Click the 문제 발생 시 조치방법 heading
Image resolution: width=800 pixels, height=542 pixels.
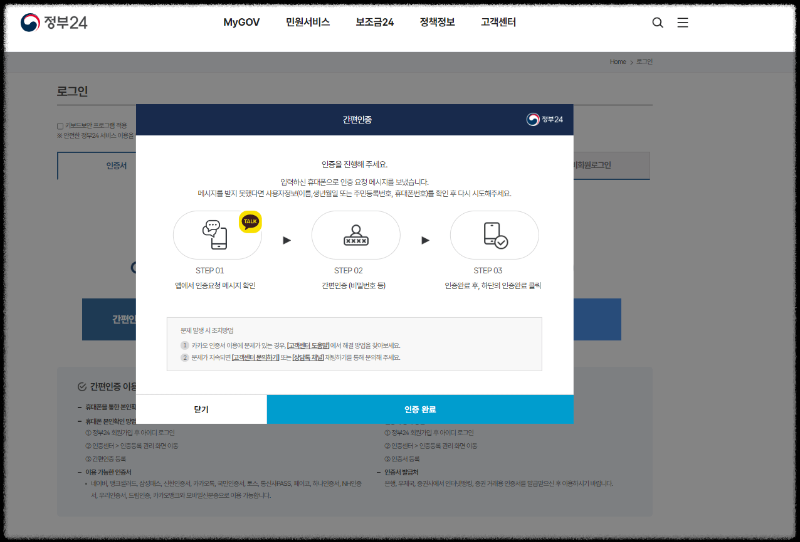207,331
